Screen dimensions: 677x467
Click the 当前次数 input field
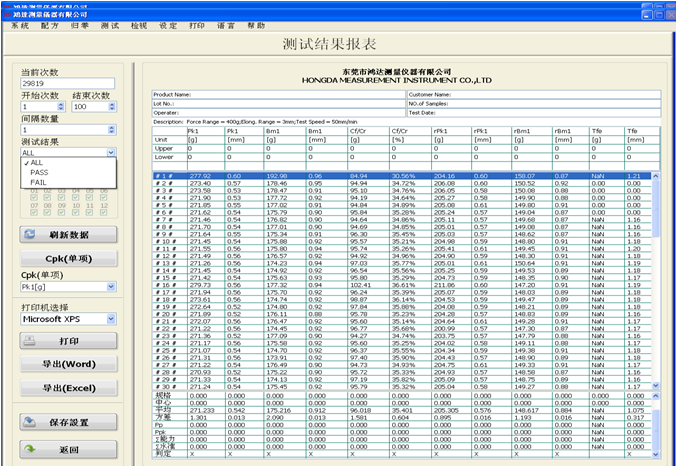[x=69, y=83]
